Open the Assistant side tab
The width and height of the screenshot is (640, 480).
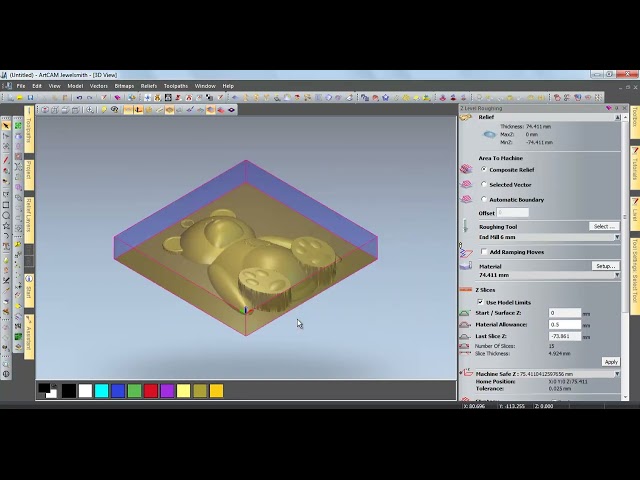pyautogui.click(x=29, y=336)
